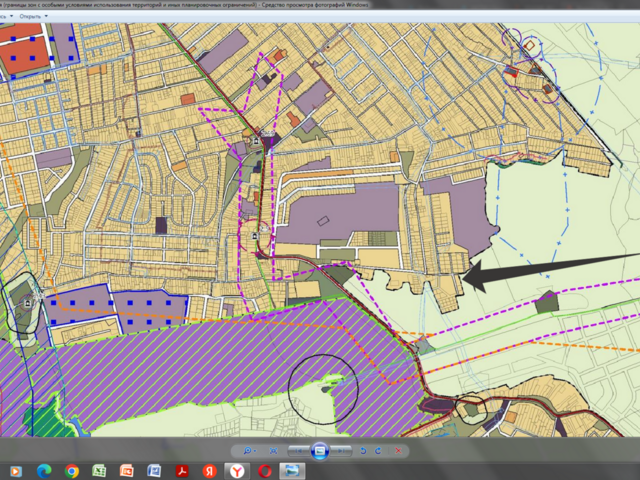Rotate image clockwise

pyautogui.click(x=379, y=451)
